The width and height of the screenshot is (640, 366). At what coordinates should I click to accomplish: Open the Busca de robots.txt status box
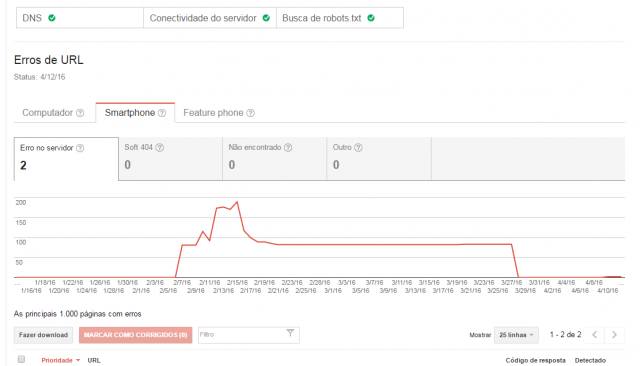(x=340, y=18)
